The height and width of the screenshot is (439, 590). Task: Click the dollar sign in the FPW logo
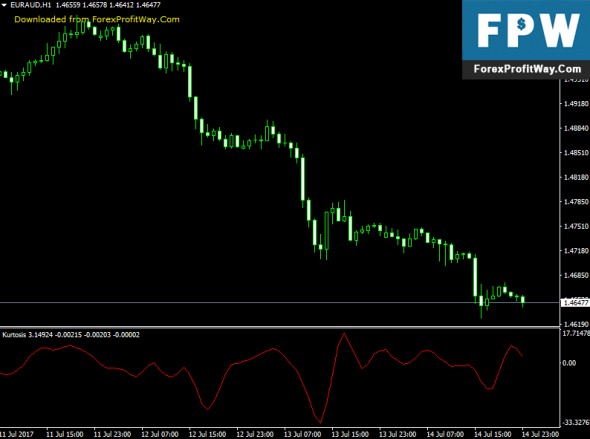point(521,24)
